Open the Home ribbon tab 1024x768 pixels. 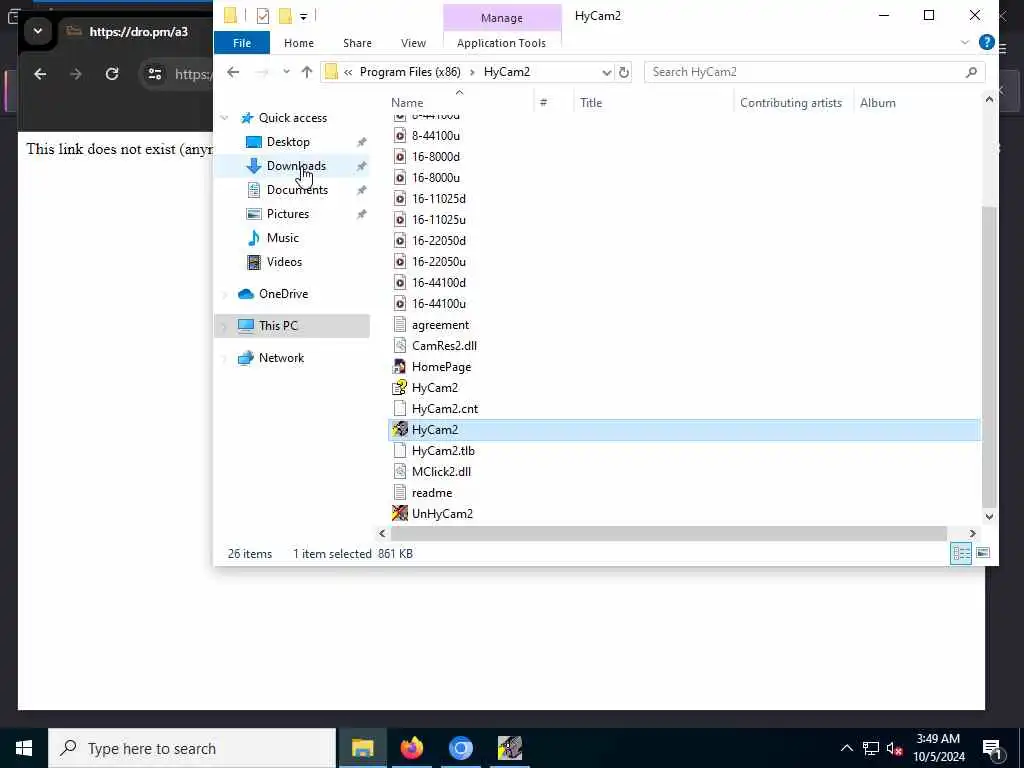tap(298, 43)
